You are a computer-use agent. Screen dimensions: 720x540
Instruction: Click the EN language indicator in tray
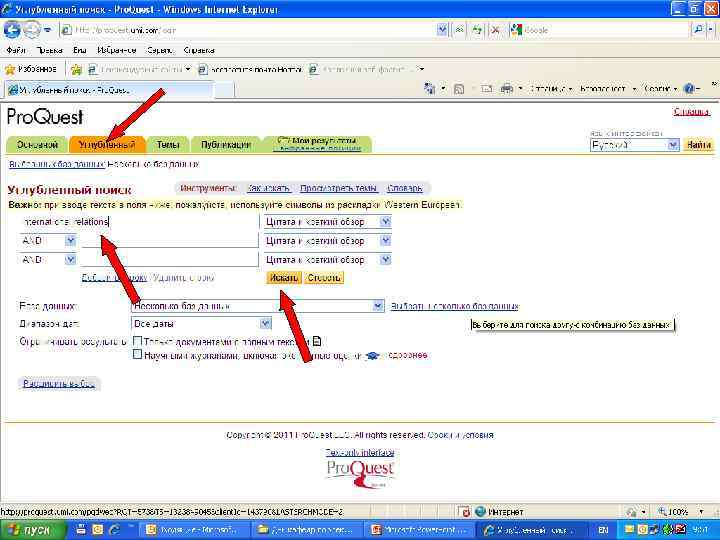(603, 530)
